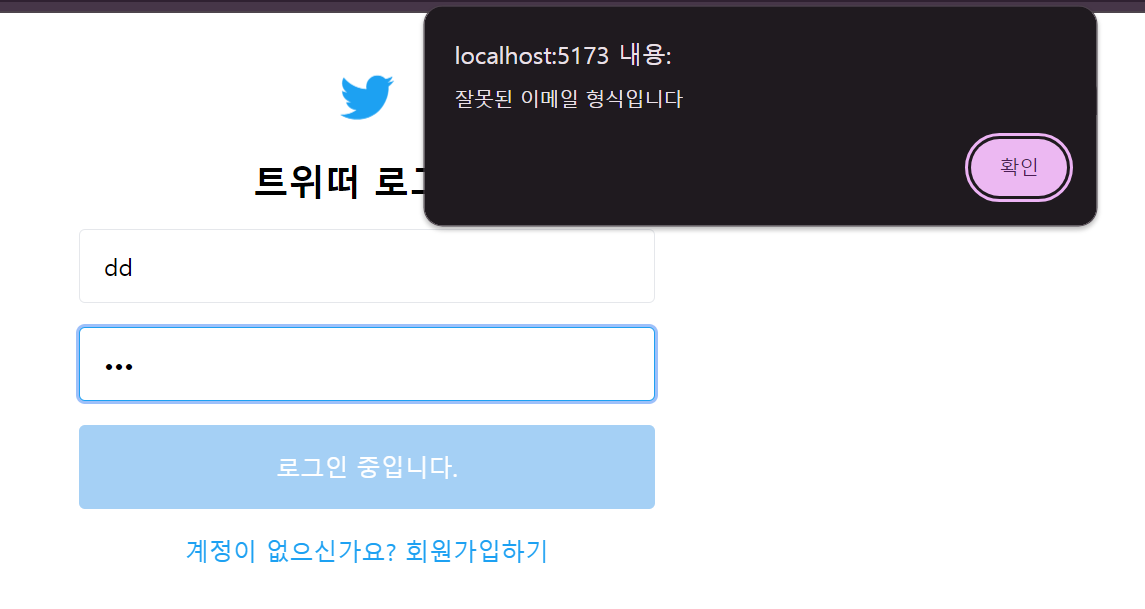This screenshot has width=1145, height=609.
Task: Focus the highlighted password input field
Action: click(x=367, y=364)
